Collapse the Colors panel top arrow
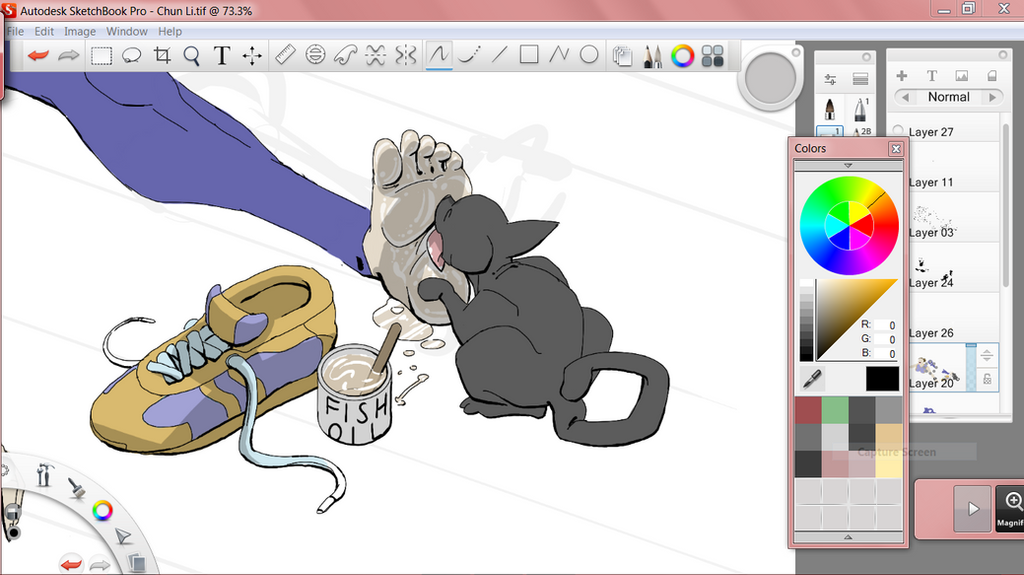Screen dimensions: 1024x575 click(x=848, y=166)
